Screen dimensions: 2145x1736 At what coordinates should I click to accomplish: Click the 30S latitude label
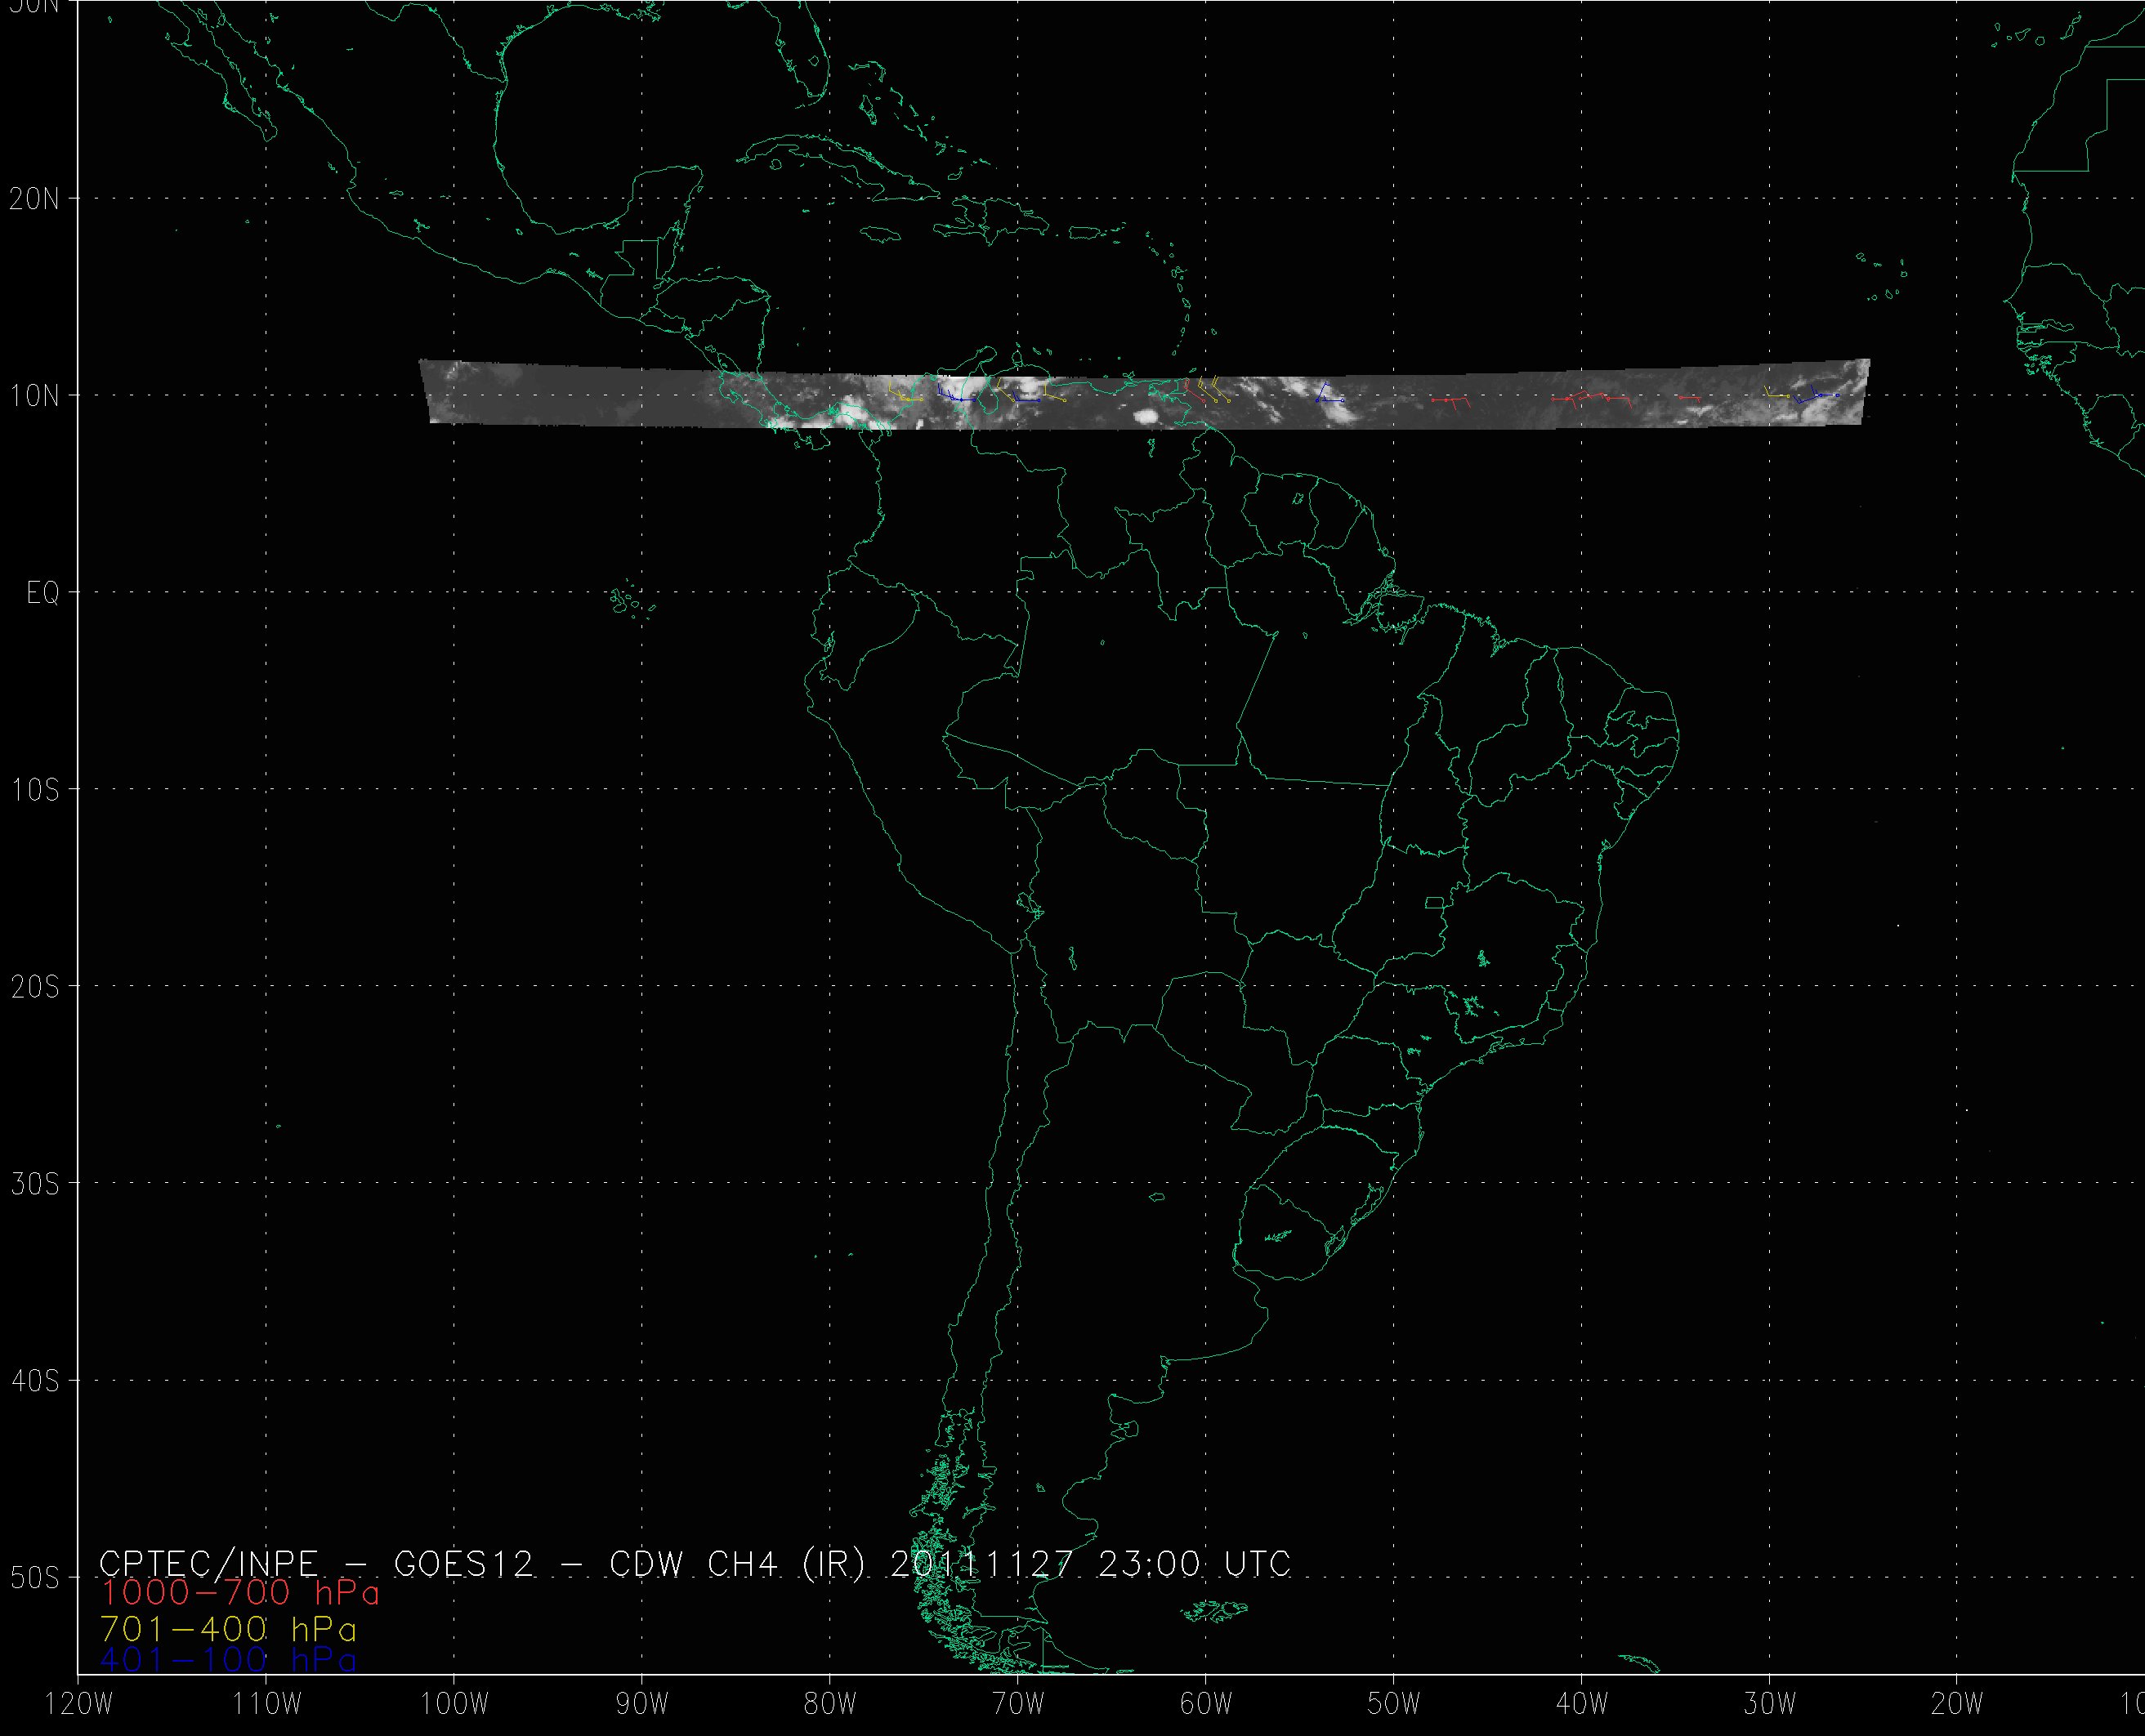pyautogui.click(x=35, y=1184)
